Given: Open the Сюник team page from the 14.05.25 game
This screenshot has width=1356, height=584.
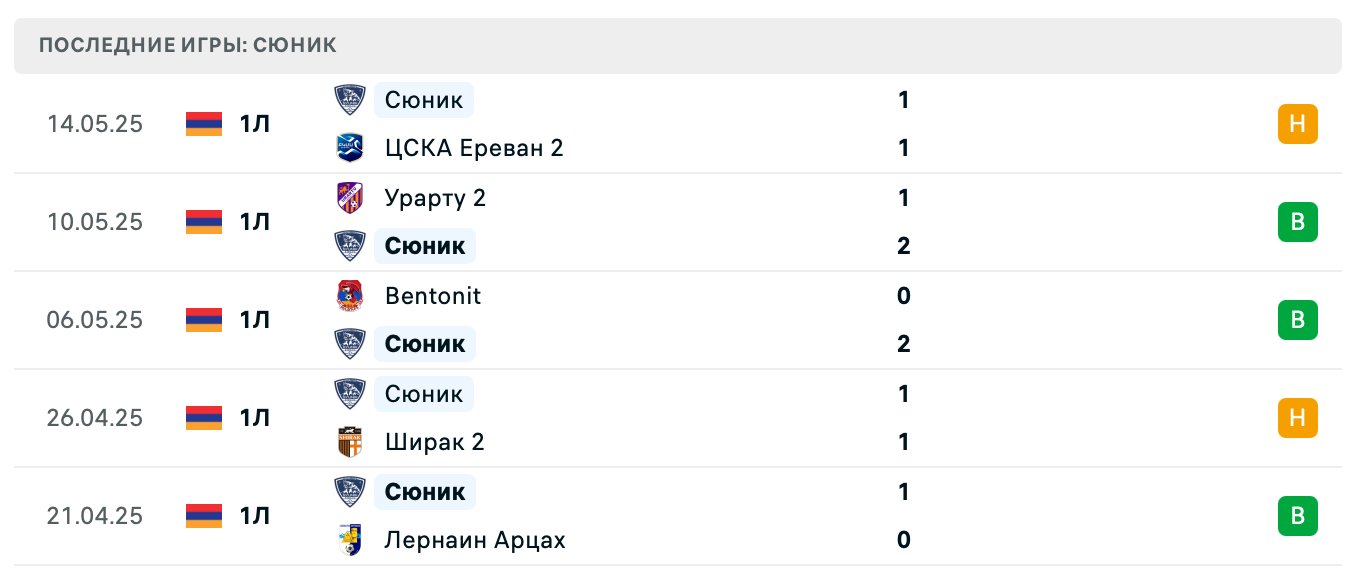Looking at the screenshot, I should coord(423,100).
